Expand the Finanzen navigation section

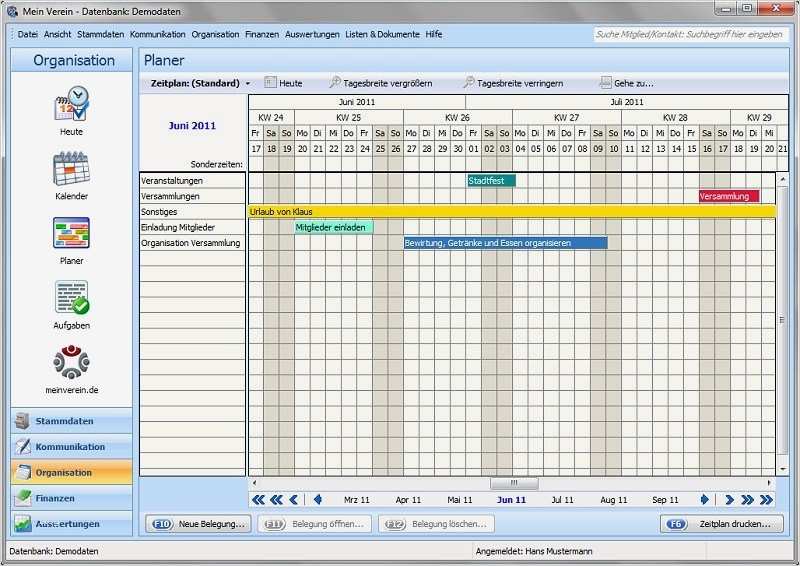[x=71, y=498]
